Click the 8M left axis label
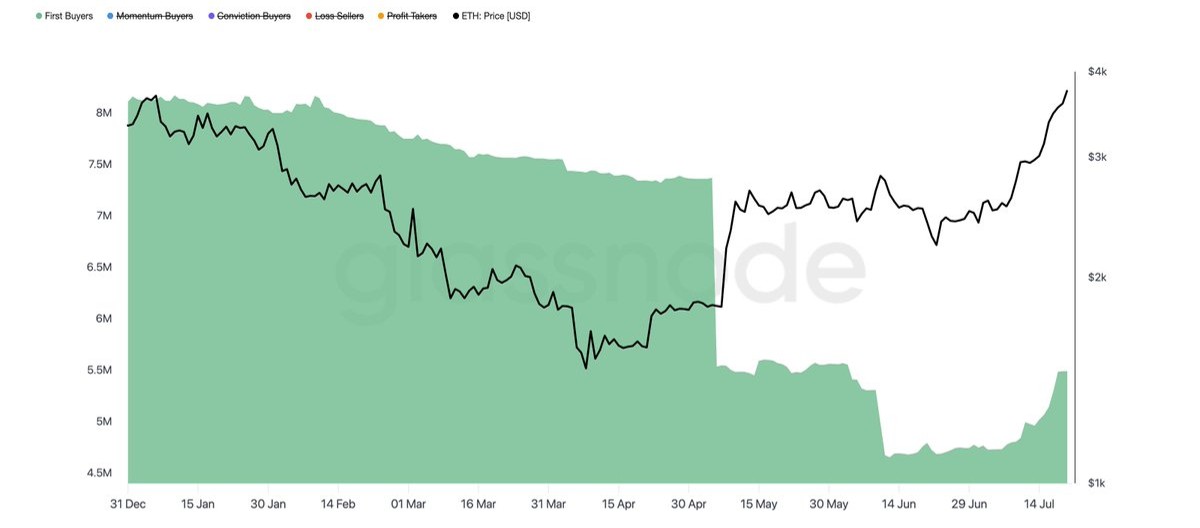1200x528 pixels. click(104, 113)
